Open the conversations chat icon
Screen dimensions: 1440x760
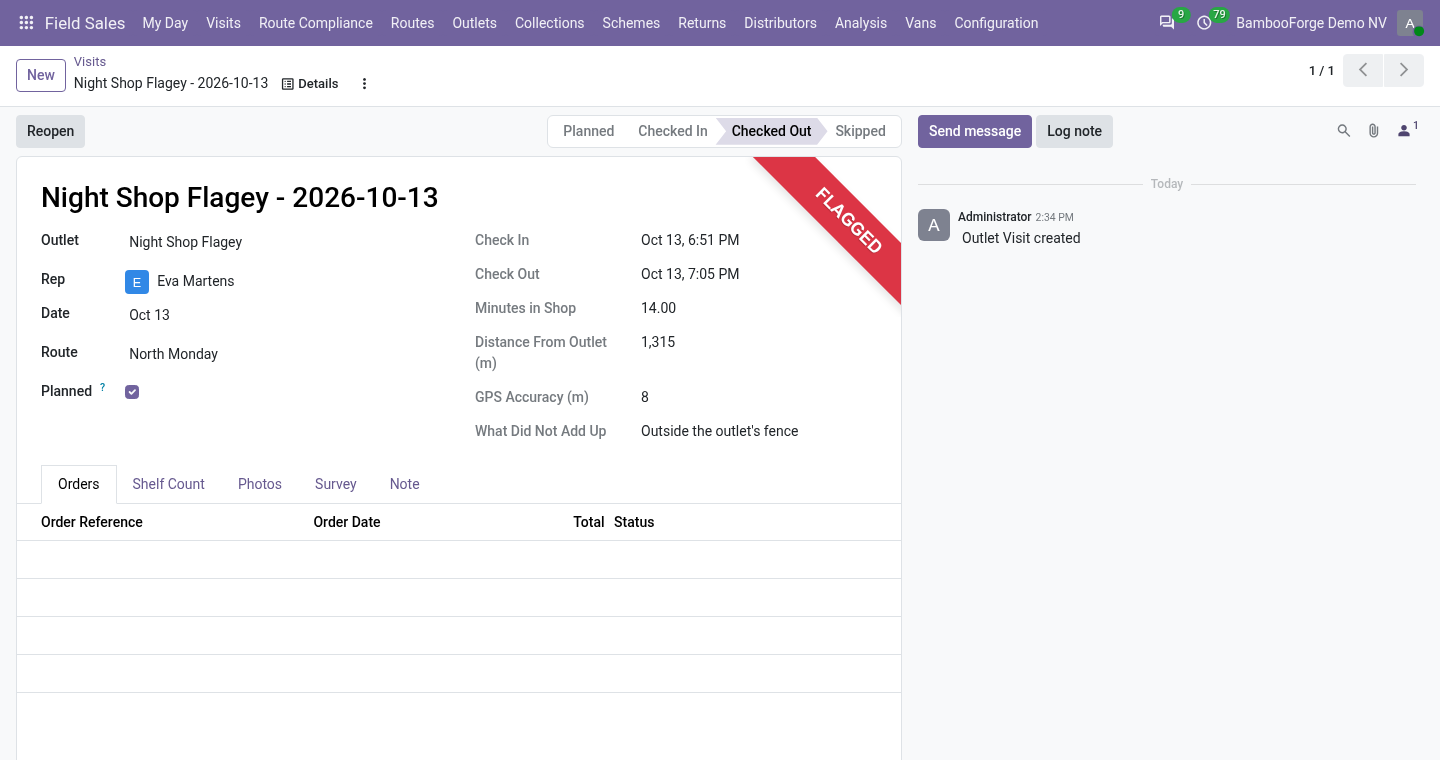(x=1167, y=23)
